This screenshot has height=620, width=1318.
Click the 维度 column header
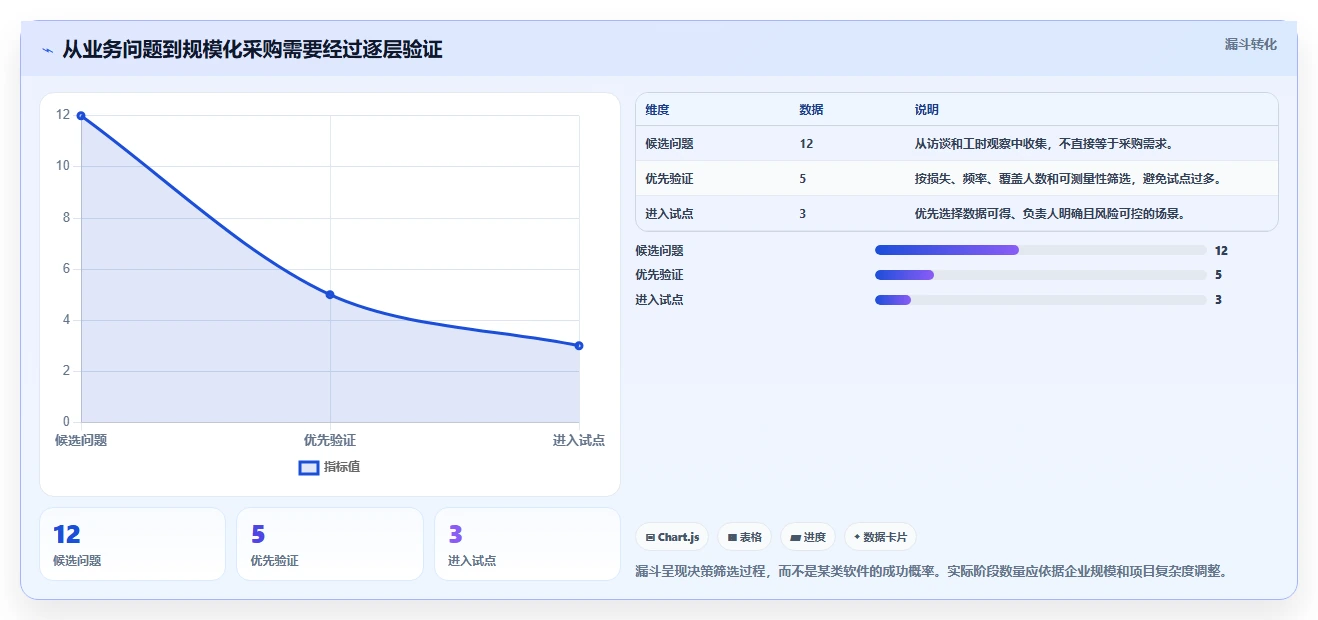(657, 110)
